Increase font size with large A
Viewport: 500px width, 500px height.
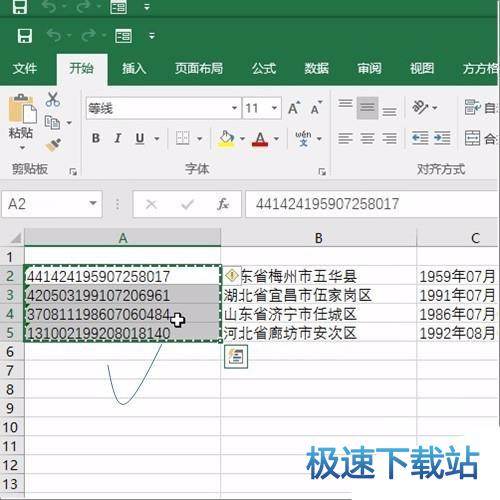point(294,108)
